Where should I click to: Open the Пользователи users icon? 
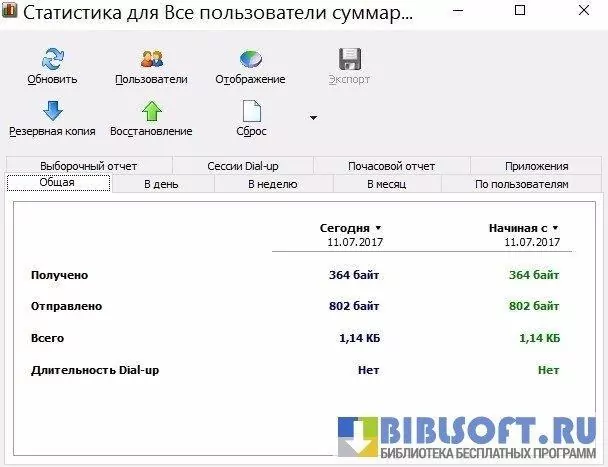click(x=151, y=58)
